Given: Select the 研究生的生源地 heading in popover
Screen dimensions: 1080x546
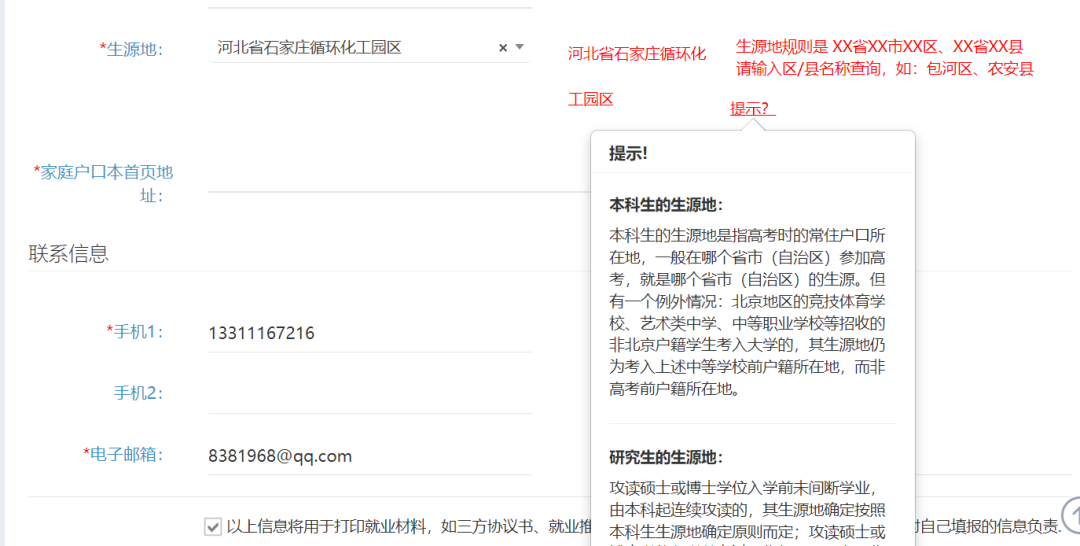Looking at the screenshot, I should pos(666,458).
